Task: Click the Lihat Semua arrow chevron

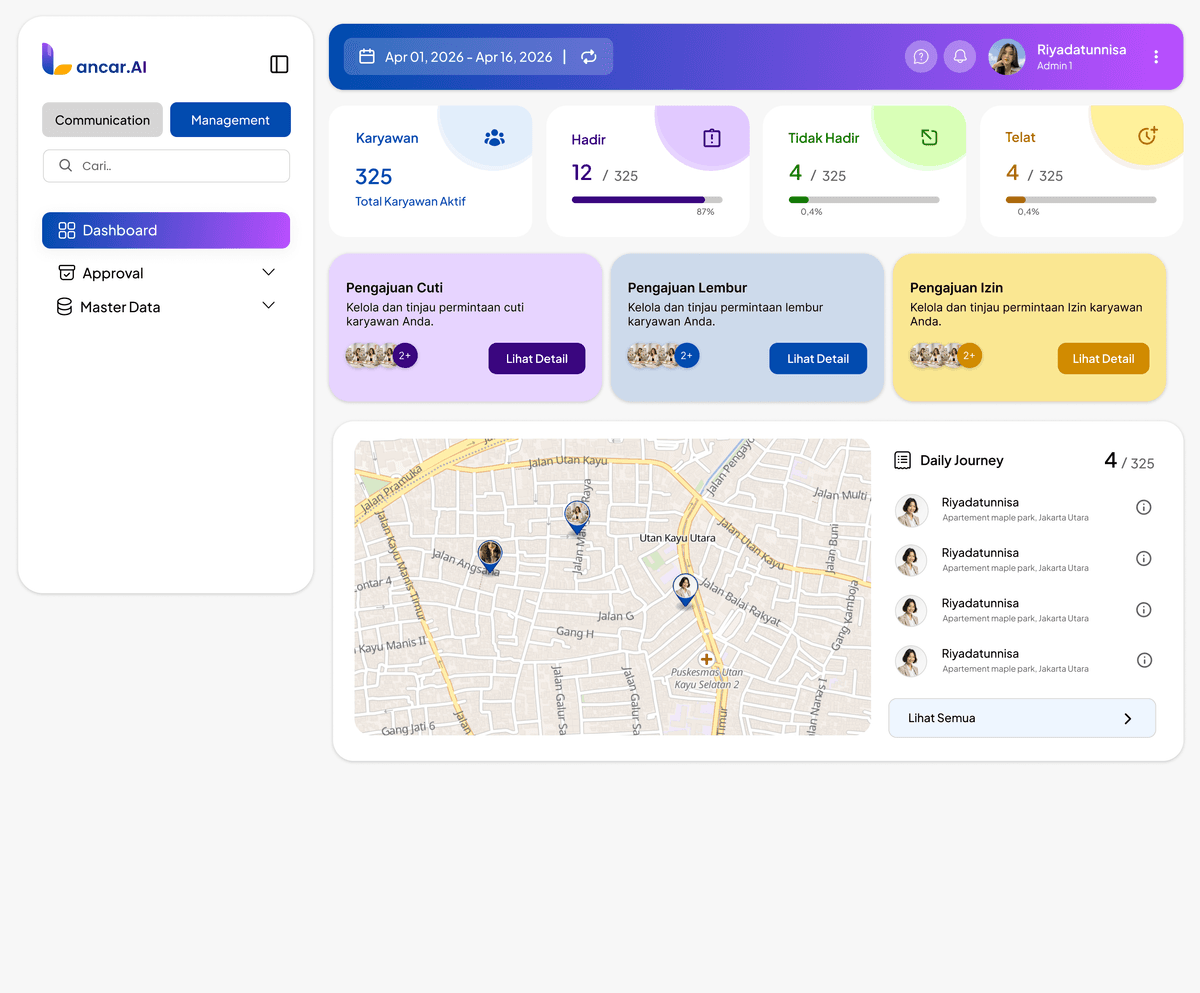Action: [x=1128, y=718]
